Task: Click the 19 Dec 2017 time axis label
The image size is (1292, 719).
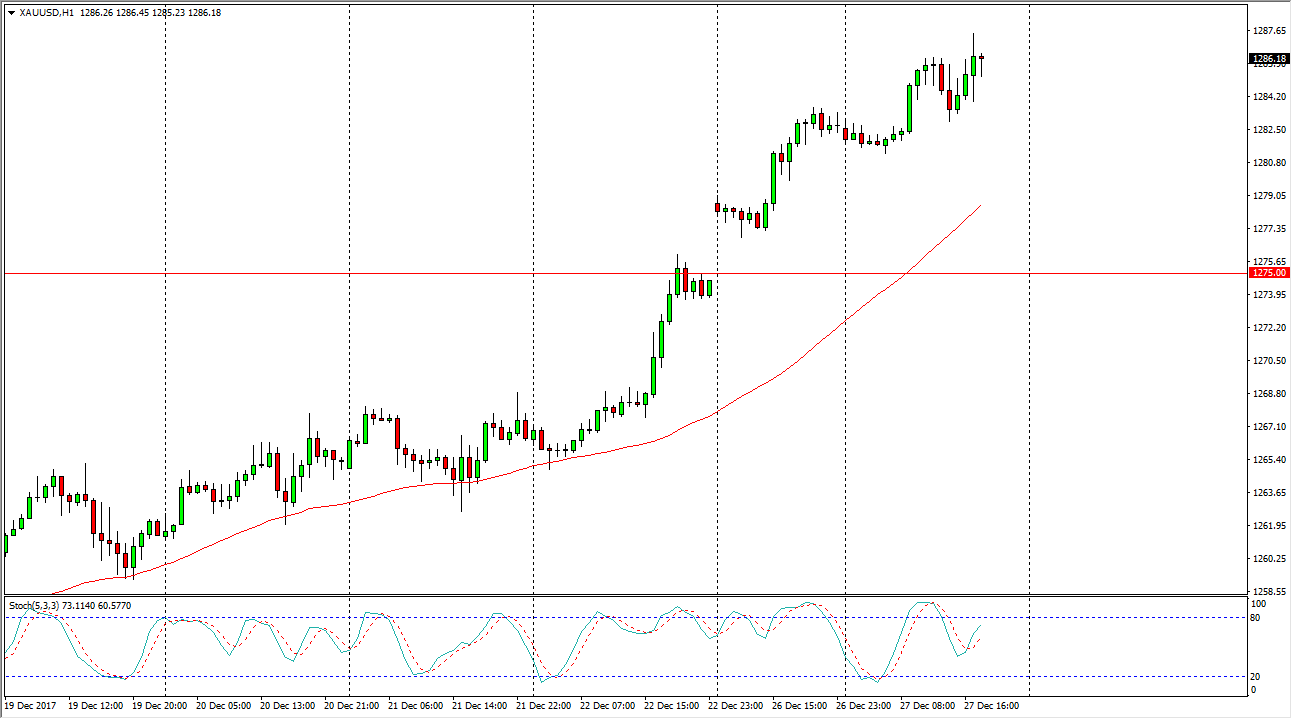Action: (29, 705)
